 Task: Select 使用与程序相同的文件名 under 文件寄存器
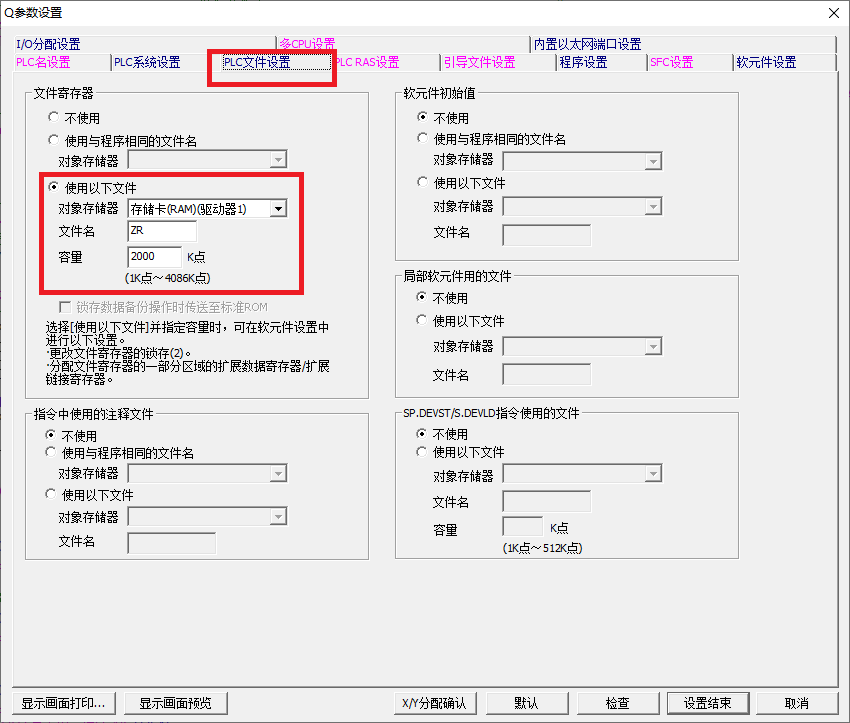pyautogui.click(x=54, y=141)
